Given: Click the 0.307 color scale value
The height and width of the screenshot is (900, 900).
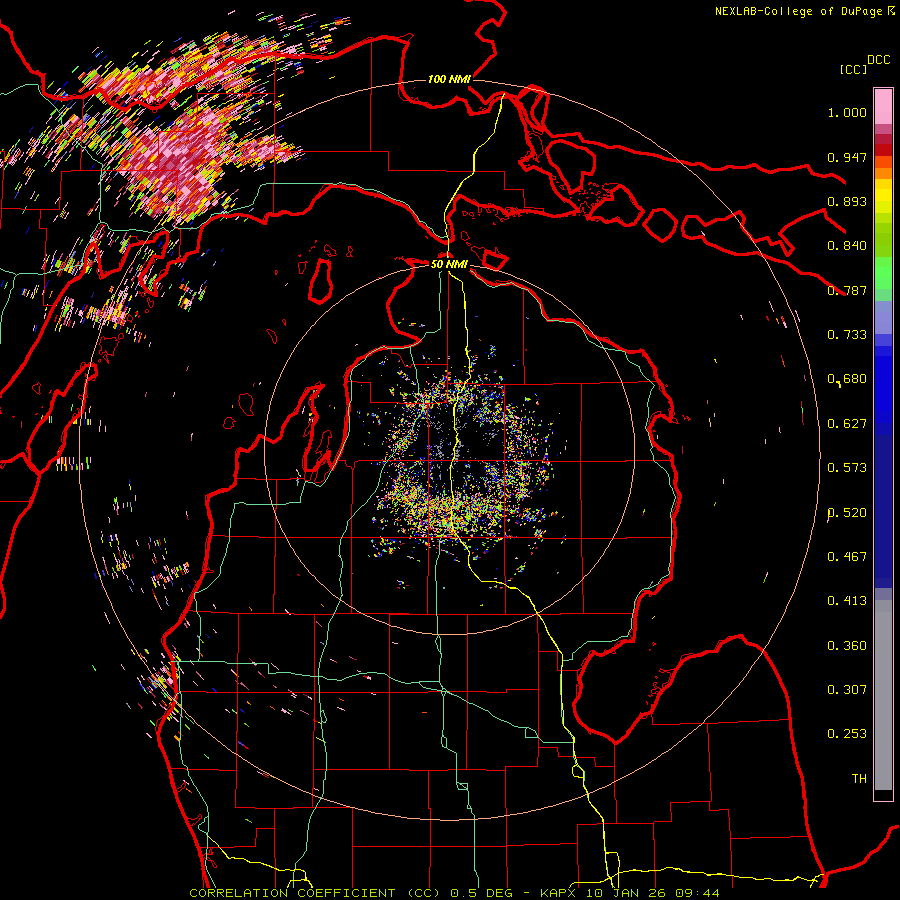Looking at the screenshot, I should coord(847,690).
